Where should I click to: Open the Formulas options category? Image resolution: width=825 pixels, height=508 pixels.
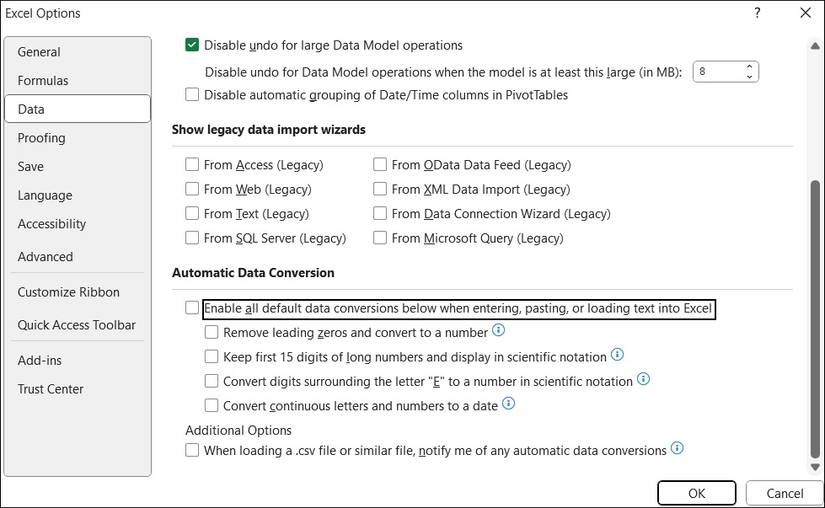(43, 80)
